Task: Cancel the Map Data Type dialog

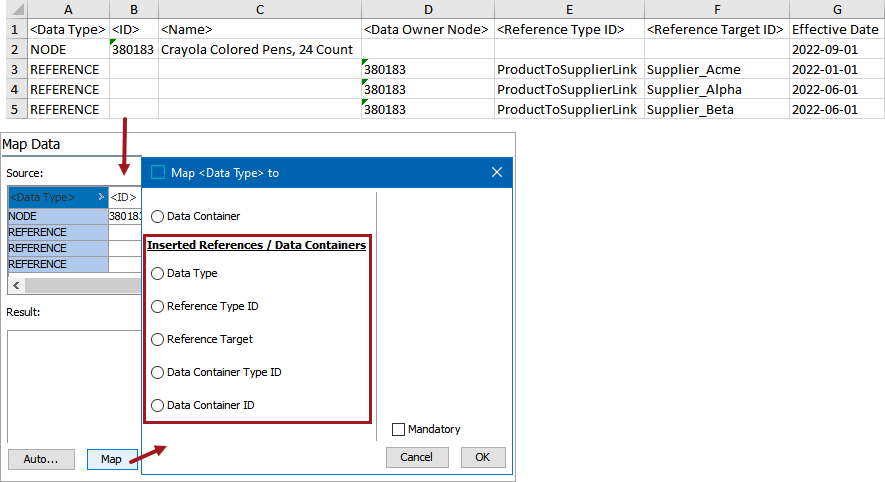Action: click(x=417, y=457)
